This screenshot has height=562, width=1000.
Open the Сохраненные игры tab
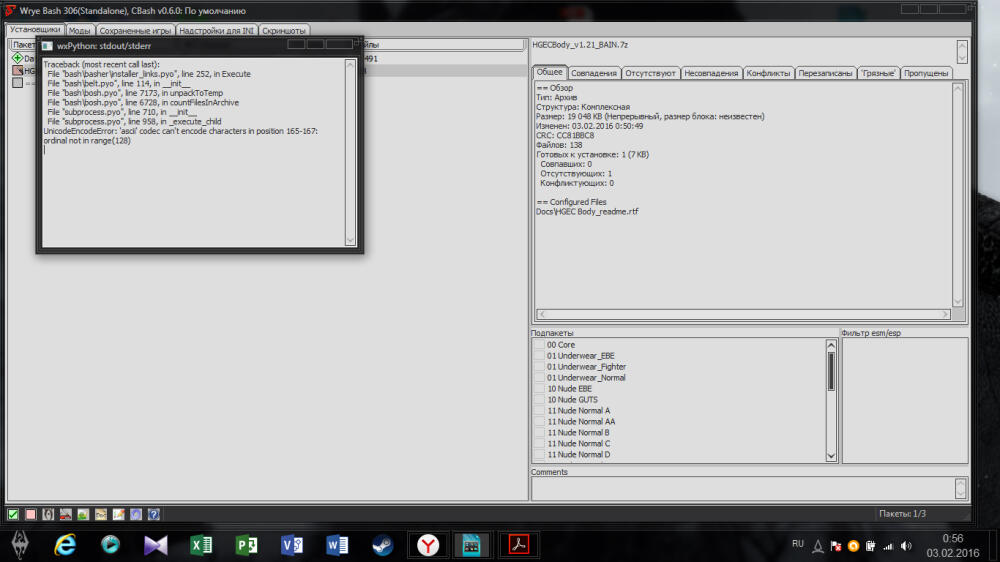(135, 31)
